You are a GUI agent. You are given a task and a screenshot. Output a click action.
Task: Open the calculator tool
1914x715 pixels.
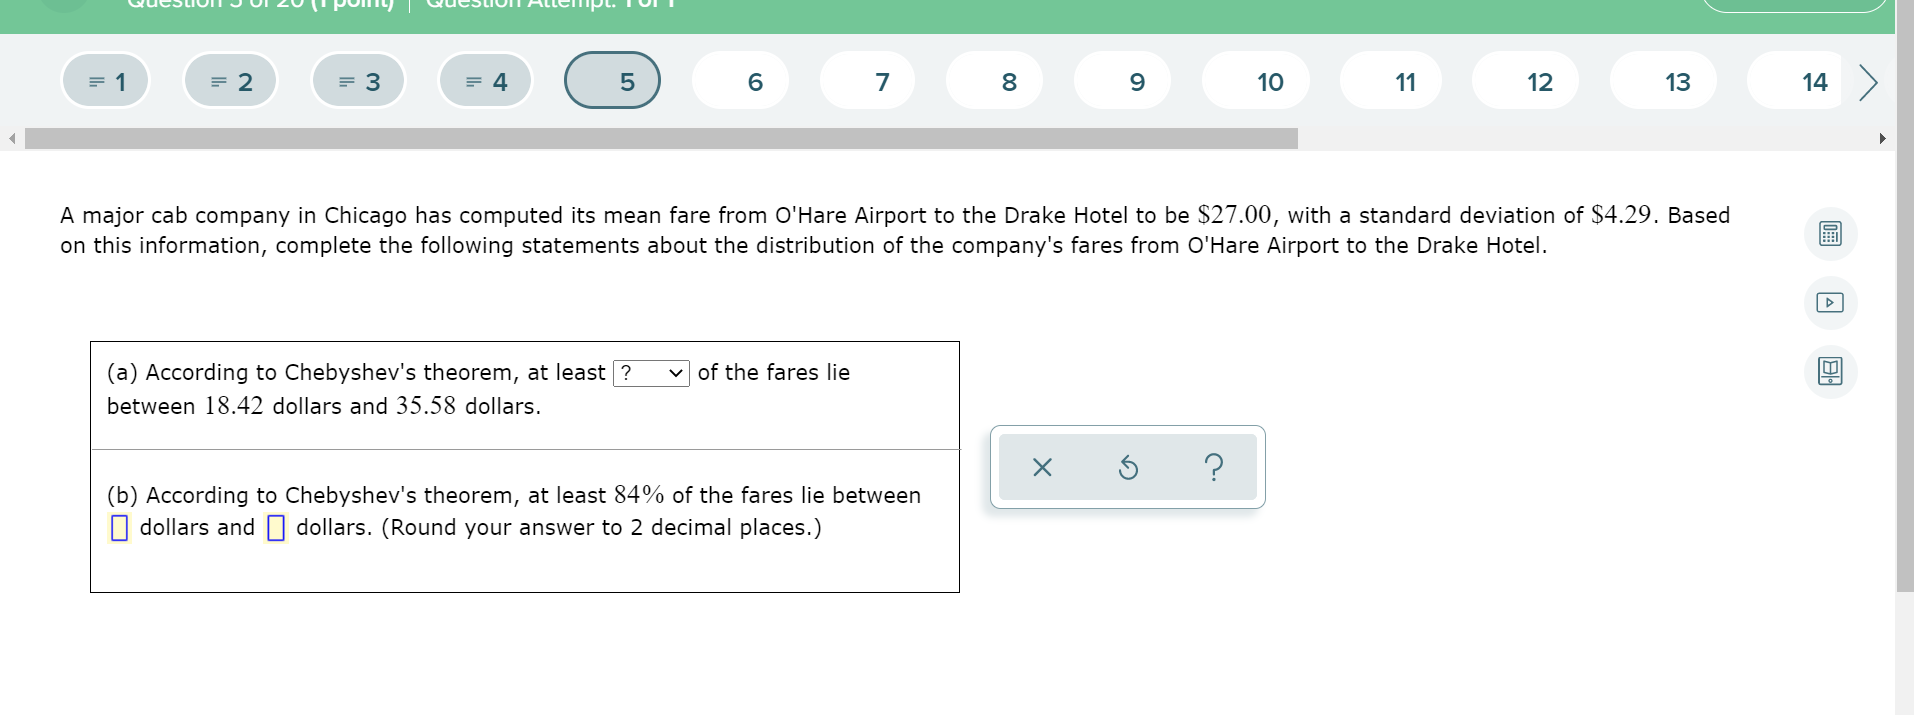pyautogui.click(x=1830, y=233)
